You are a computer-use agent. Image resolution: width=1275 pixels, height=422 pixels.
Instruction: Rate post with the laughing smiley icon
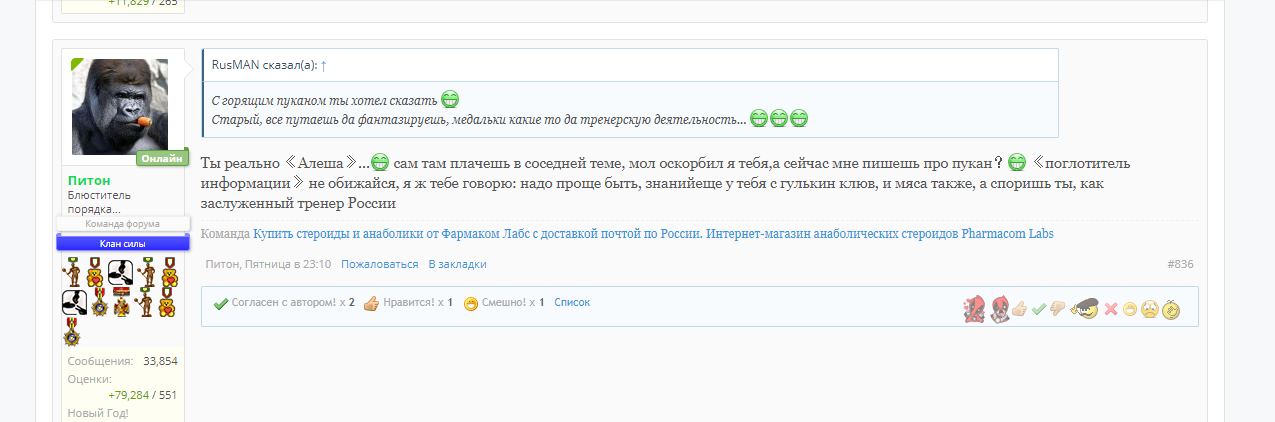click(1130, 309)
